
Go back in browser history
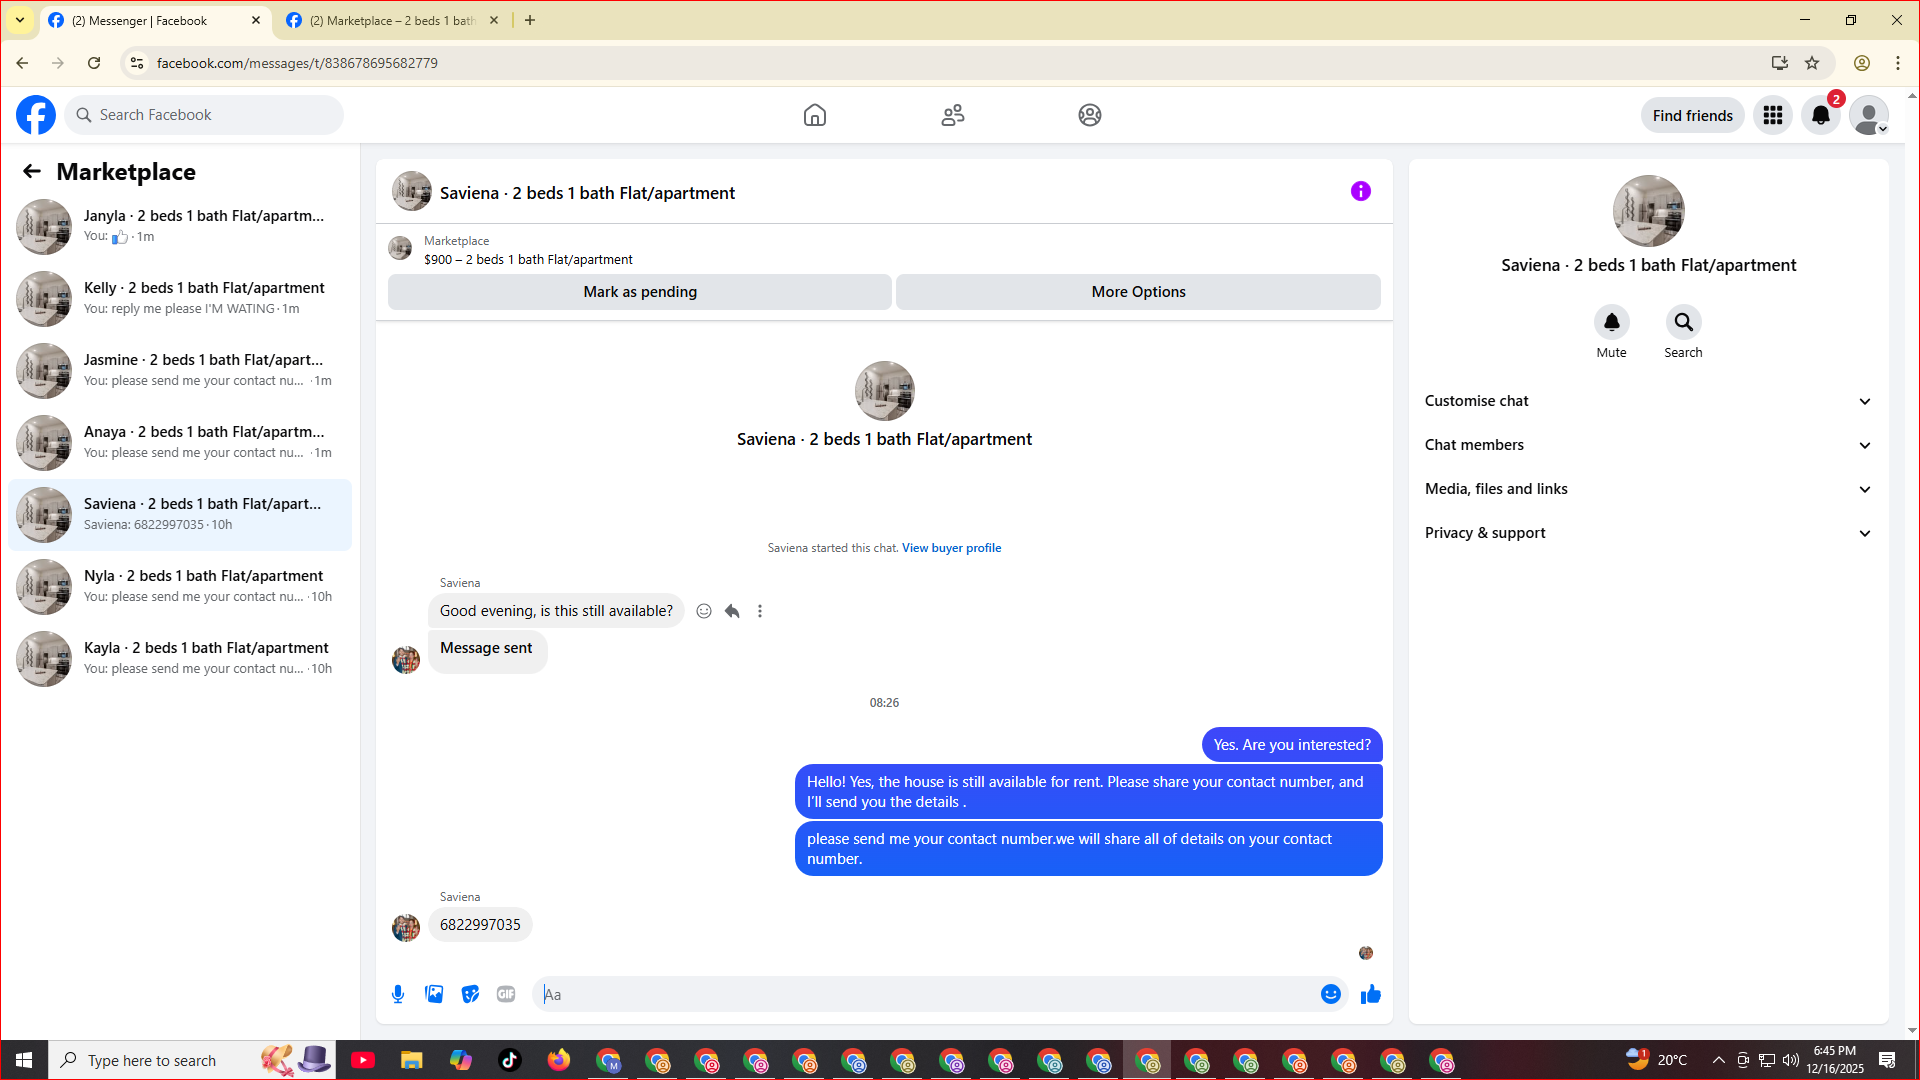coord(22,63)
